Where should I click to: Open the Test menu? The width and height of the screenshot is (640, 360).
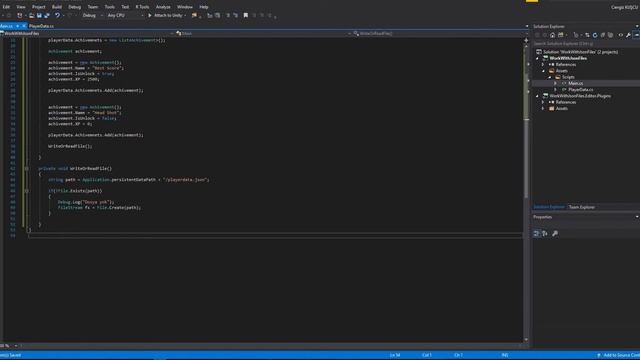[125, 7]
